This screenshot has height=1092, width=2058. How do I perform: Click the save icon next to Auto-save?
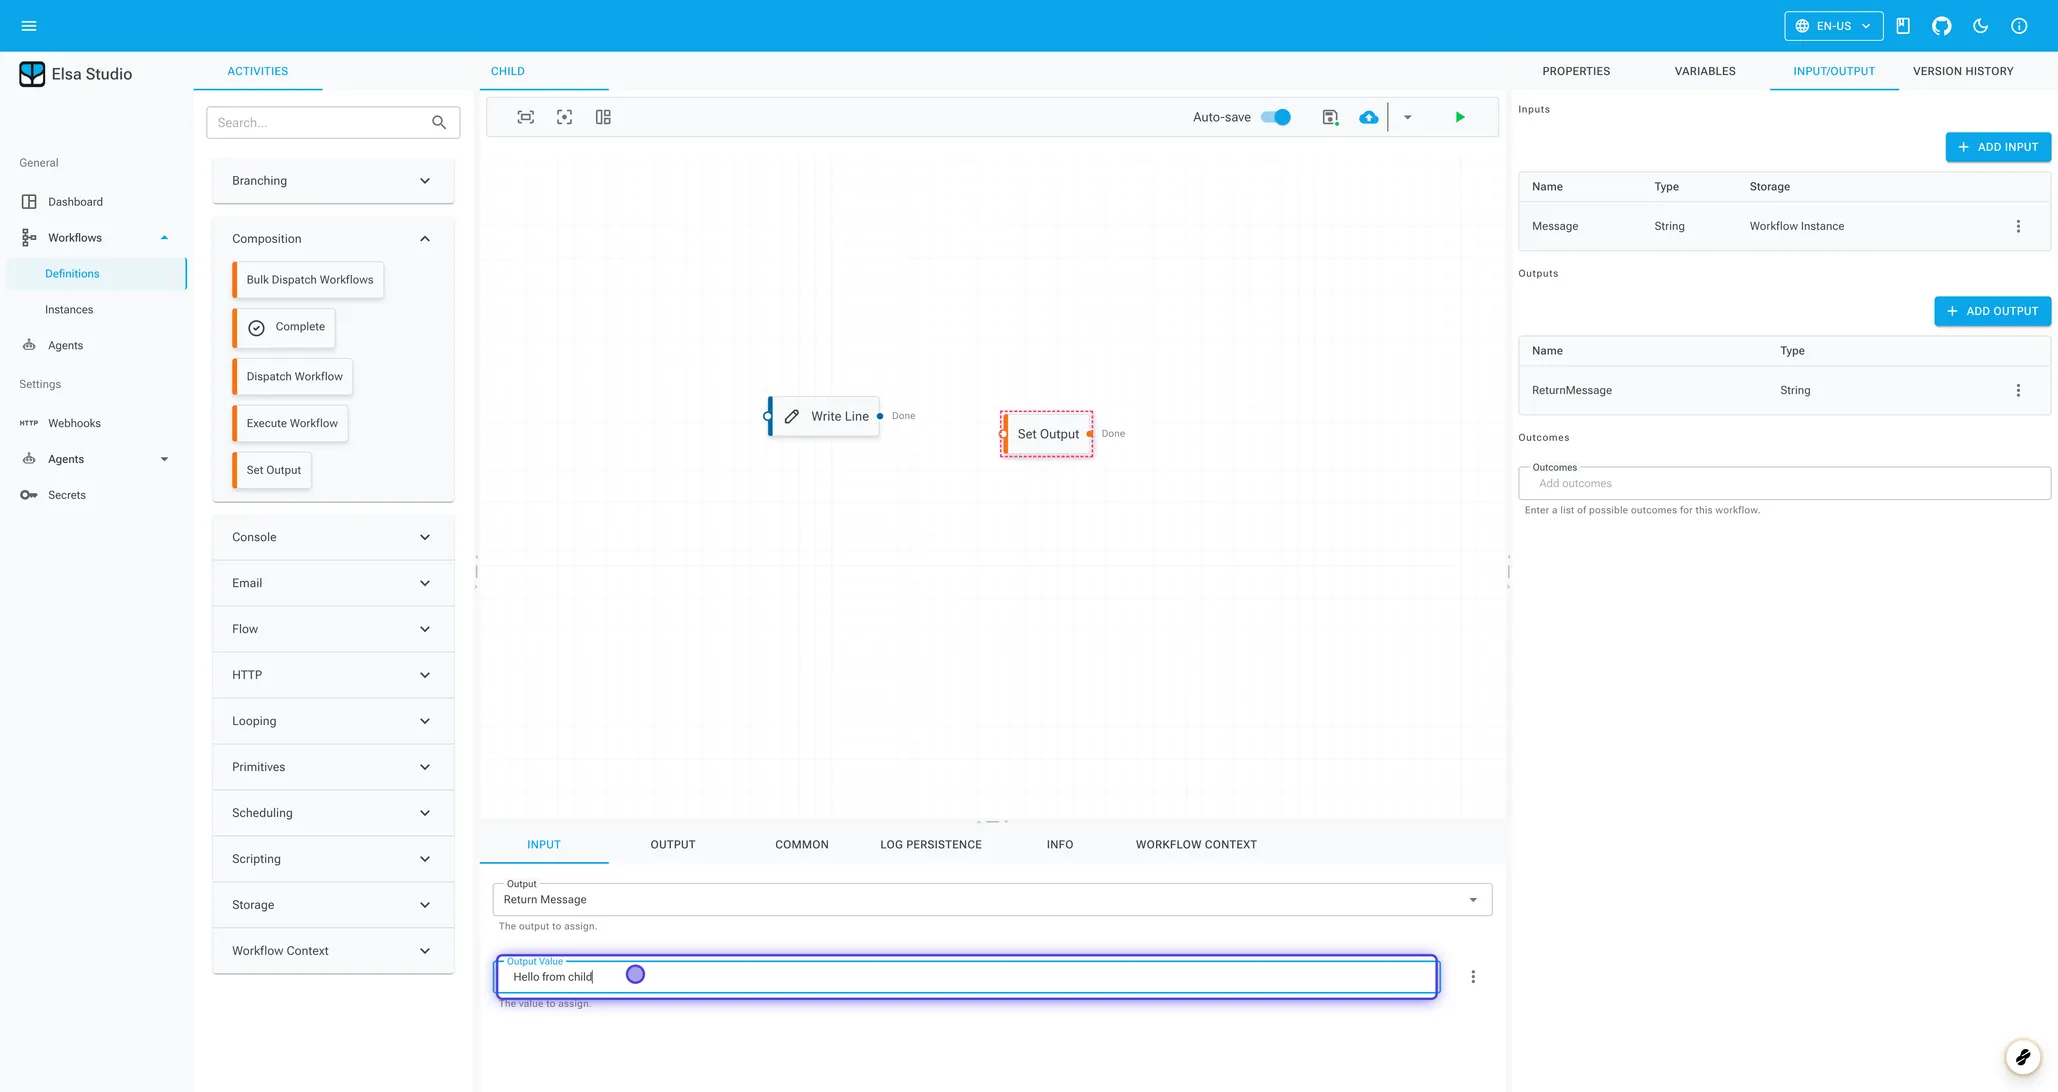(x=1330, y=117)
